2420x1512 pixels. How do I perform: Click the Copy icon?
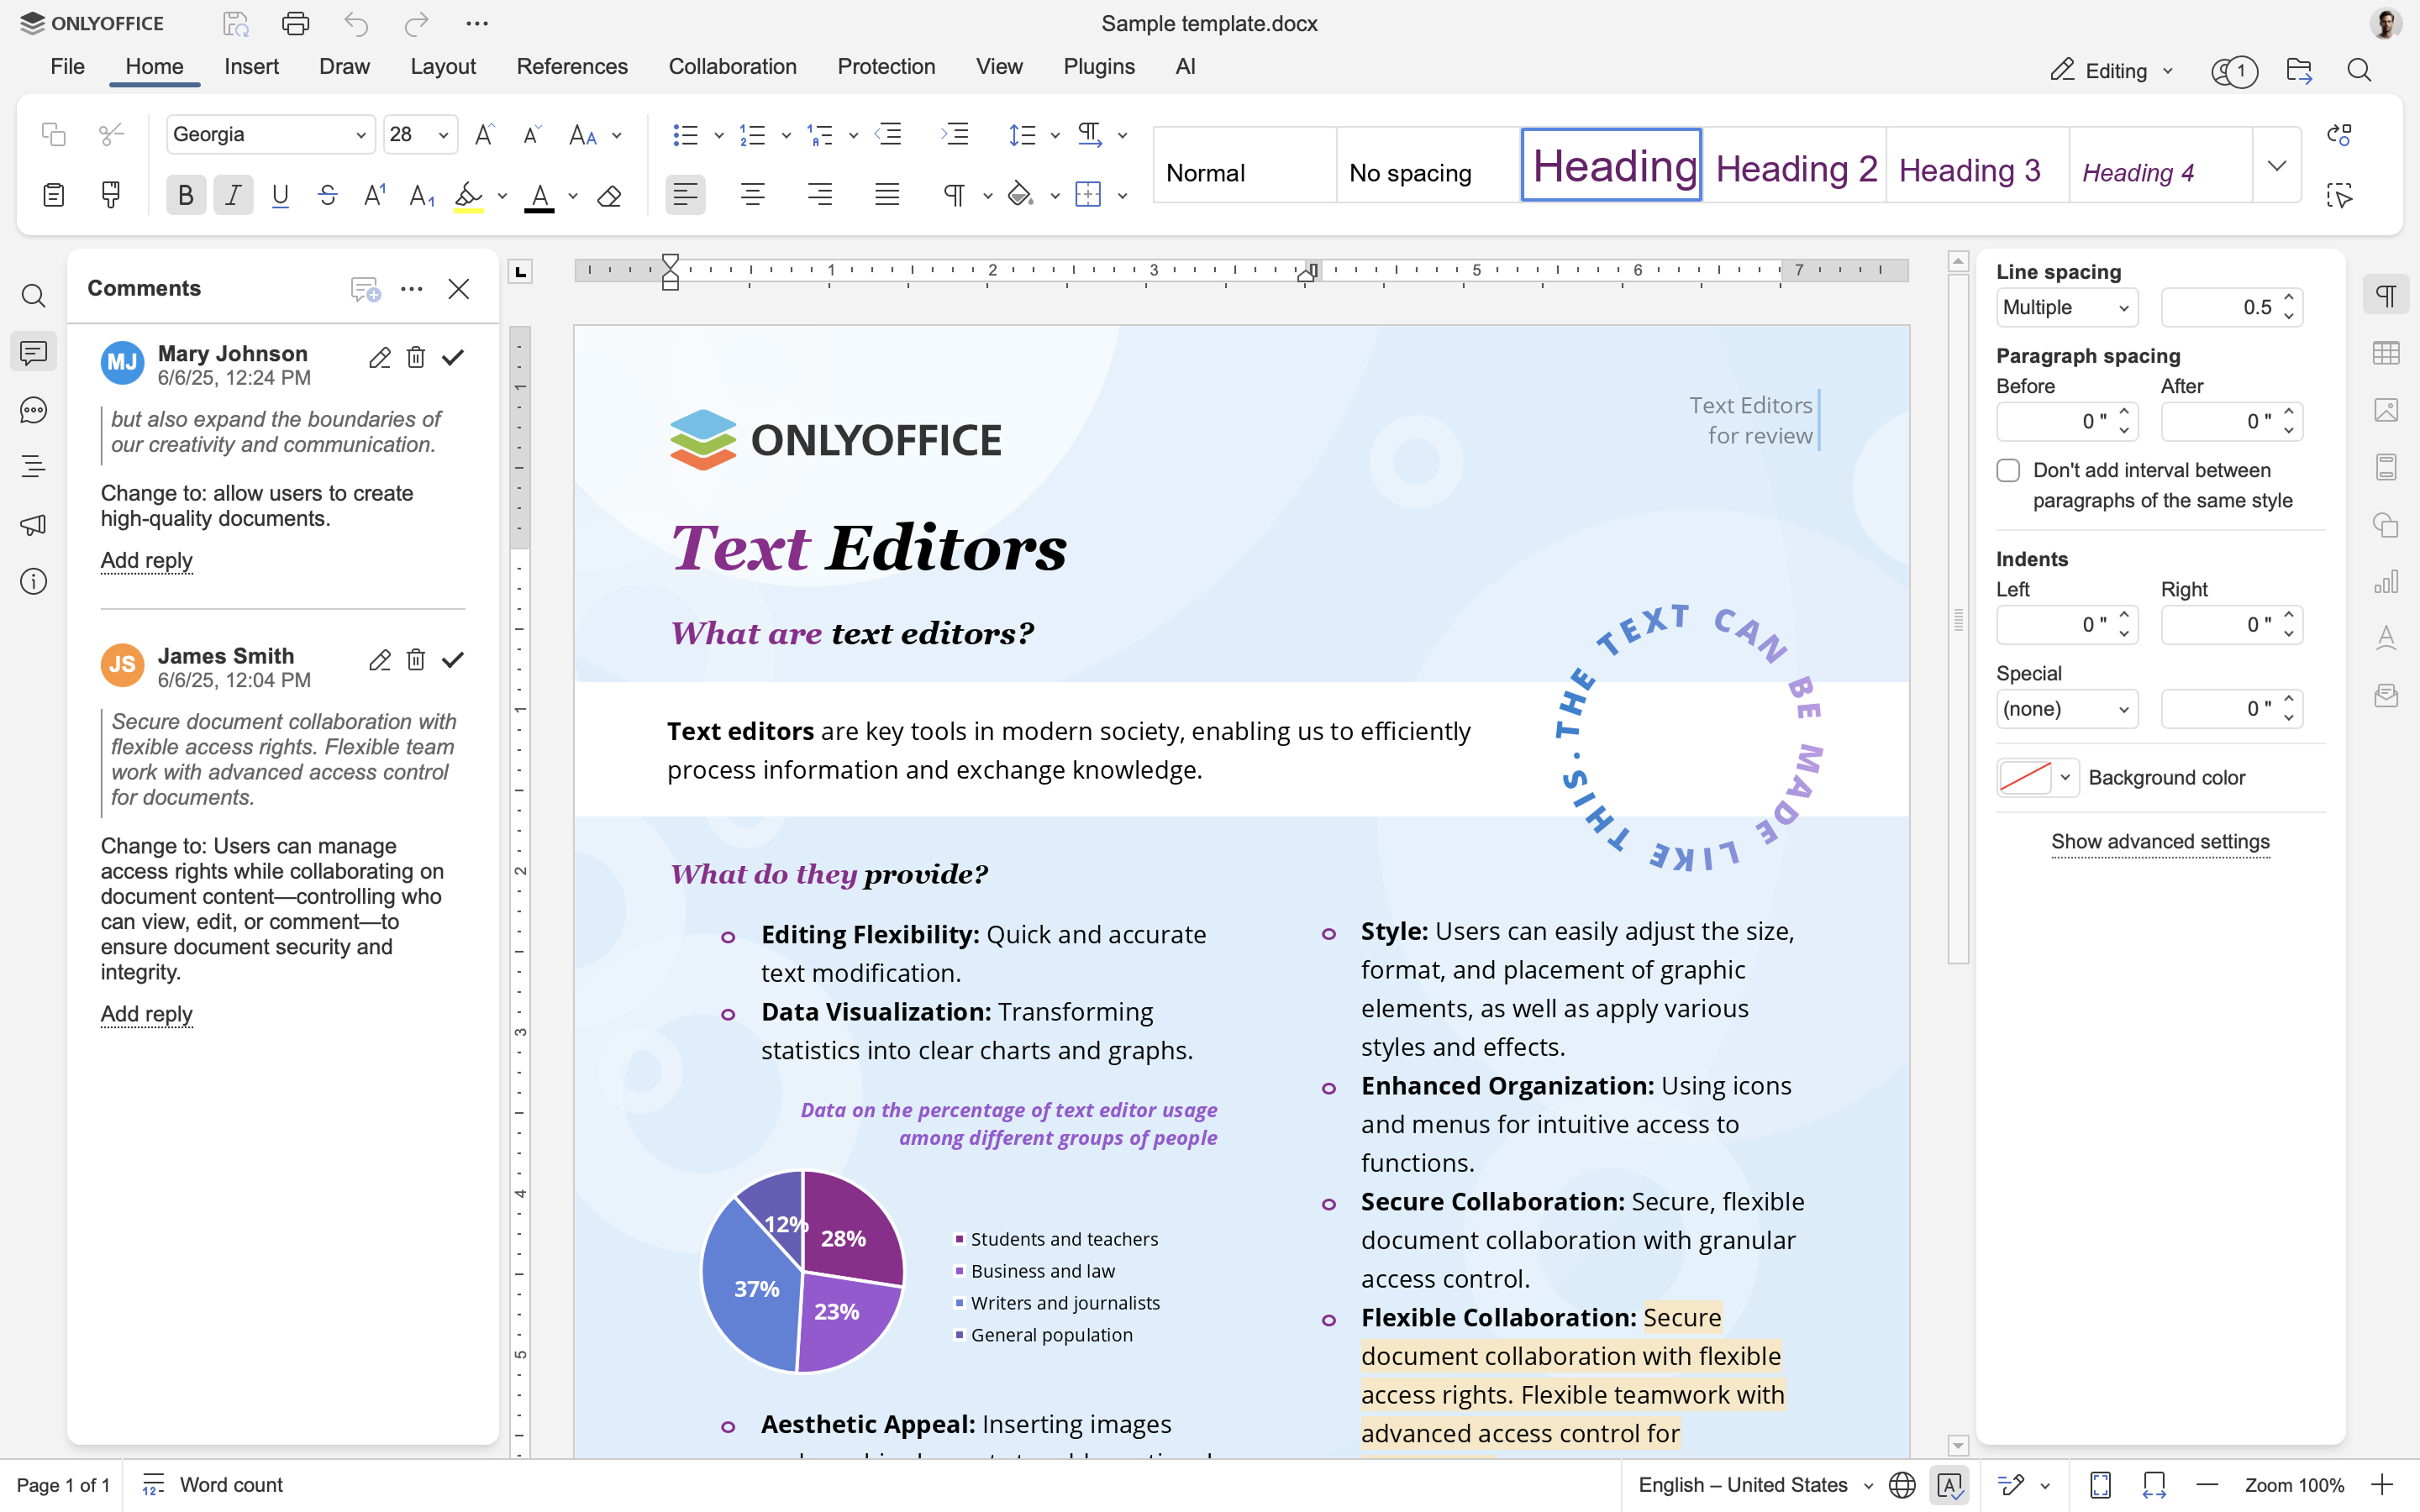point(53,134)
